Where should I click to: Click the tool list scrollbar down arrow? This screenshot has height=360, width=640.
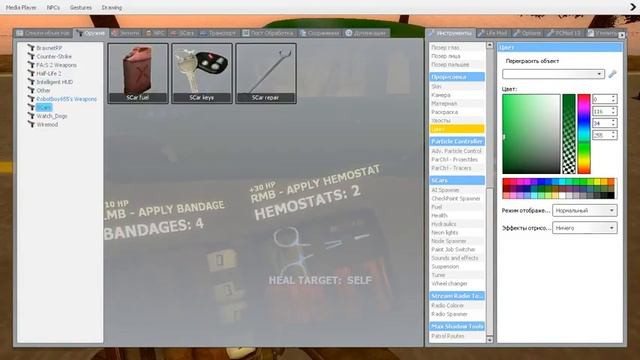point(490,339)
